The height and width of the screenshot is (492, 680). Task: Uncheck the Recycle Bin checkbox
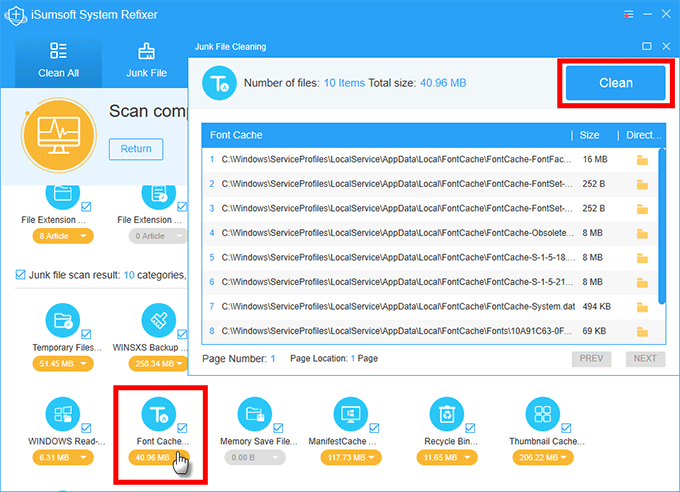[x=470, y=428]
